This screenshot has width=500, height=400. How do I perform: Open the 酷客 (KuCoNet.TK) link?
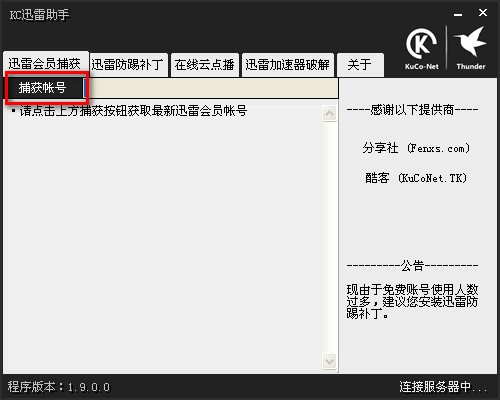[416, 178]
